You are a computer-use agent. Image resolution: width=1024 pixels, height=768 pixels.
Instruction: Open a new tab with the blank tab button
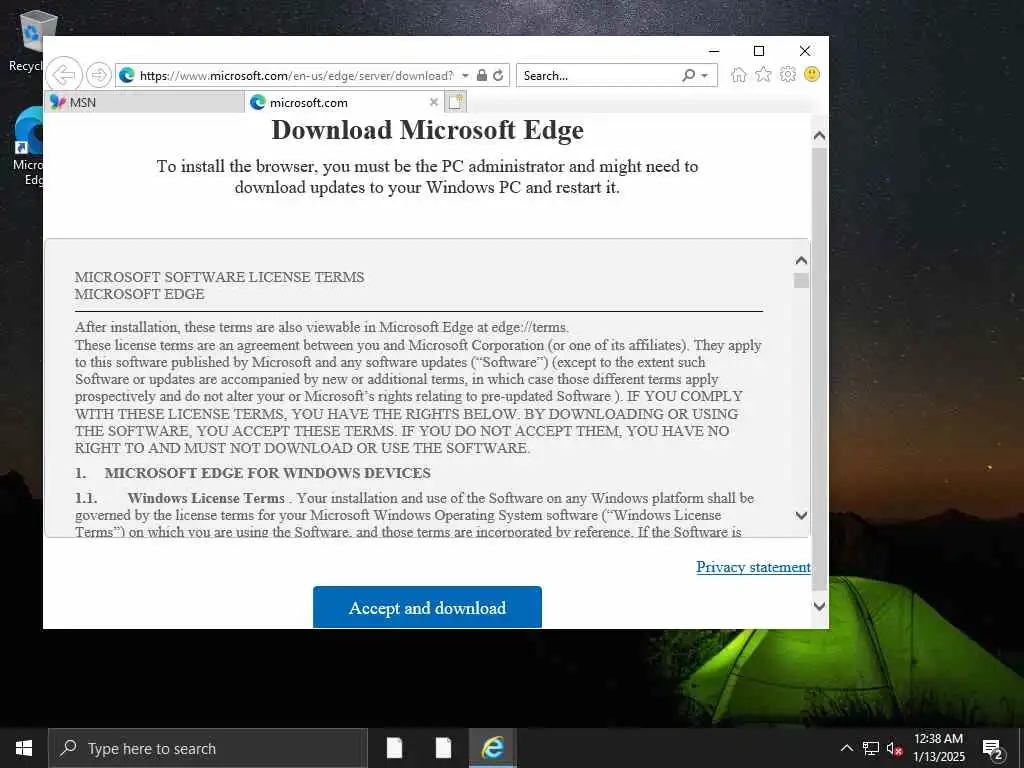point(455,102)
